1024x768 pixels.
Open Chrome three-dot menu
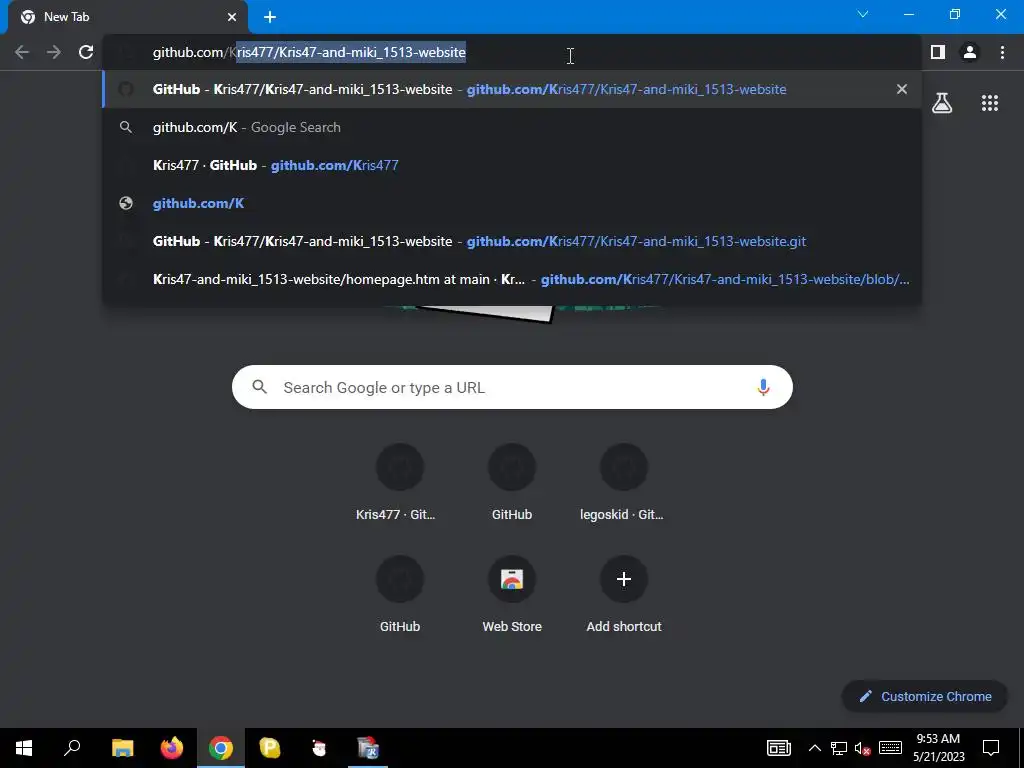coord(1002,52)
